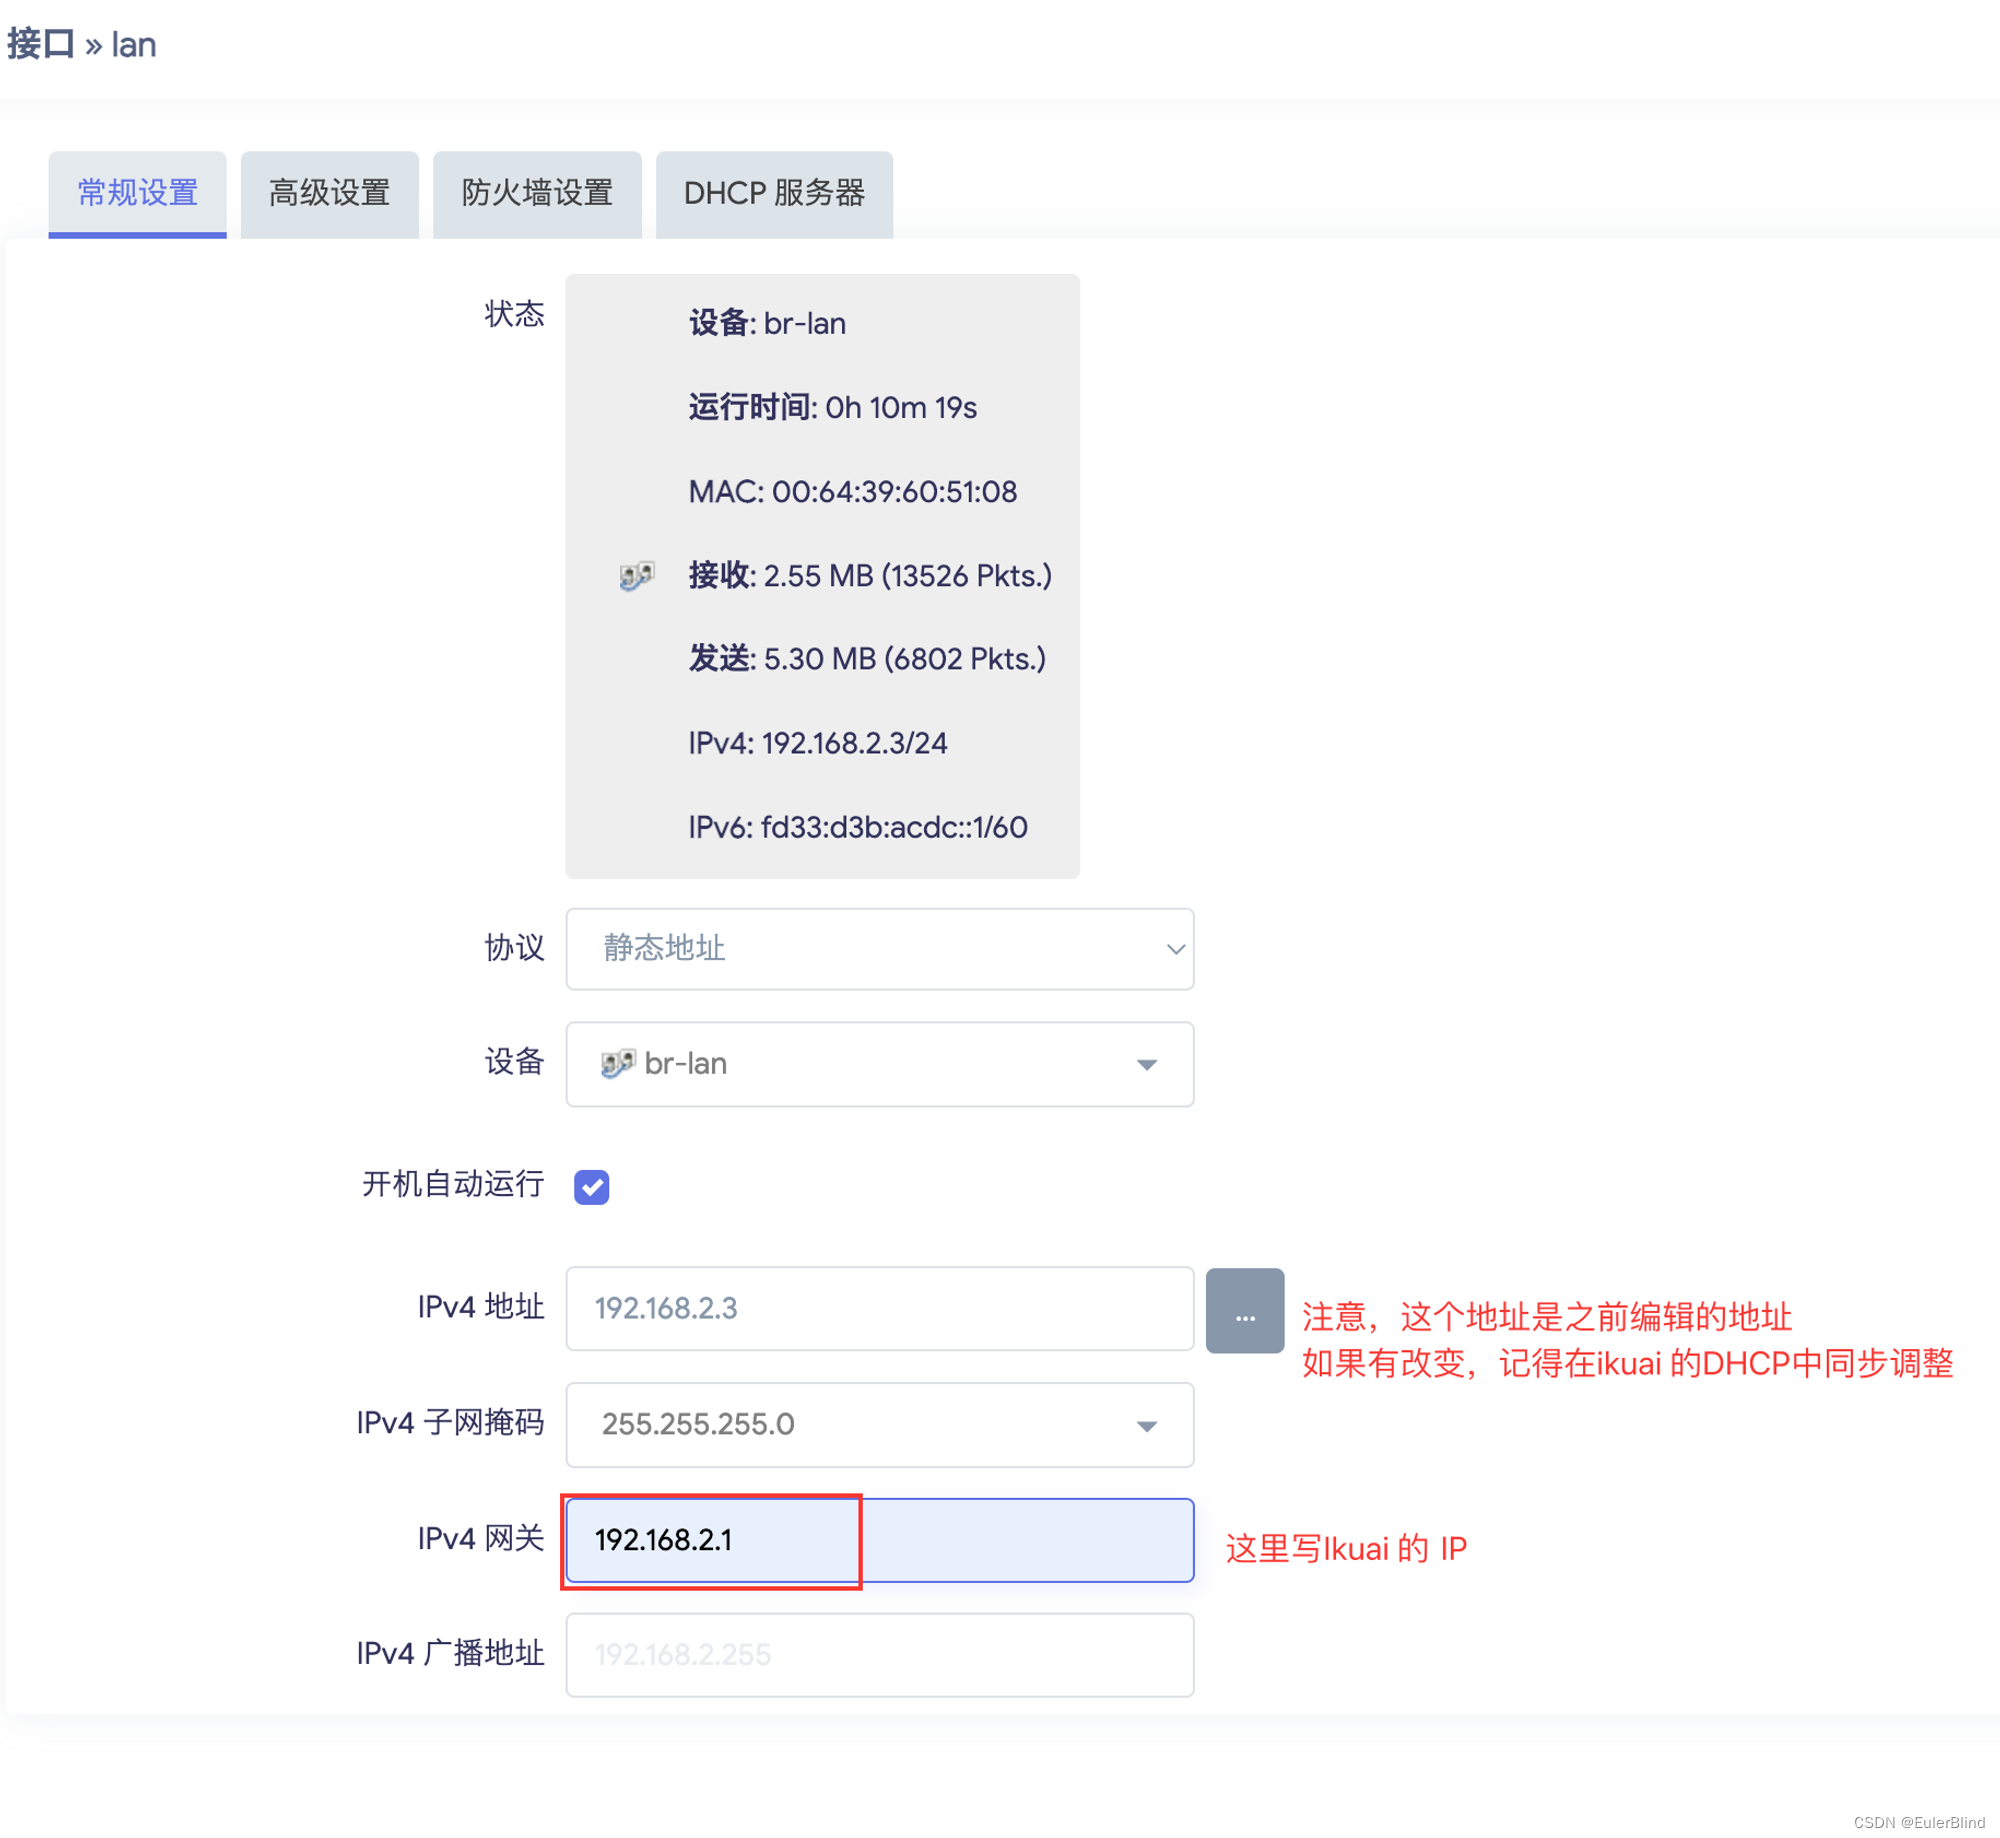Click the 接口 breadcrumb link
This screenshot has height=1838, width=2000.
click(41, 45)
